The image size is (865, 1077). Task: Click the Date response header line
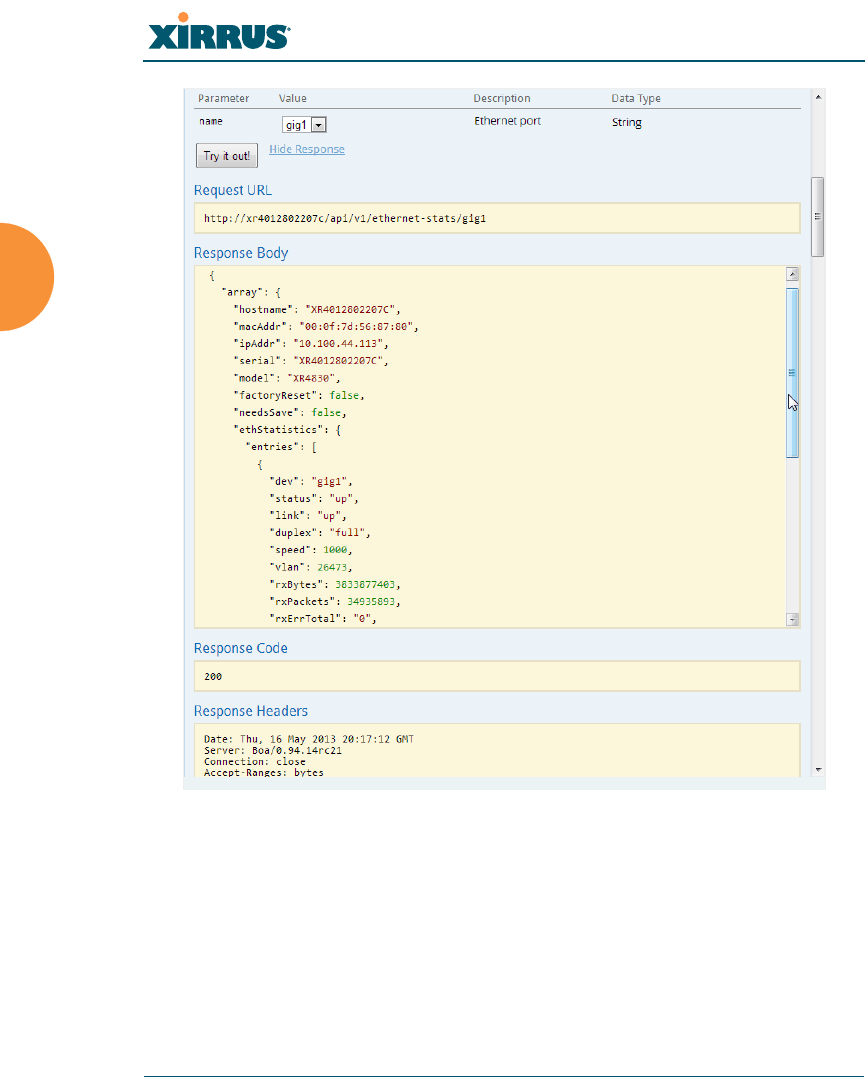click(308, 739)
